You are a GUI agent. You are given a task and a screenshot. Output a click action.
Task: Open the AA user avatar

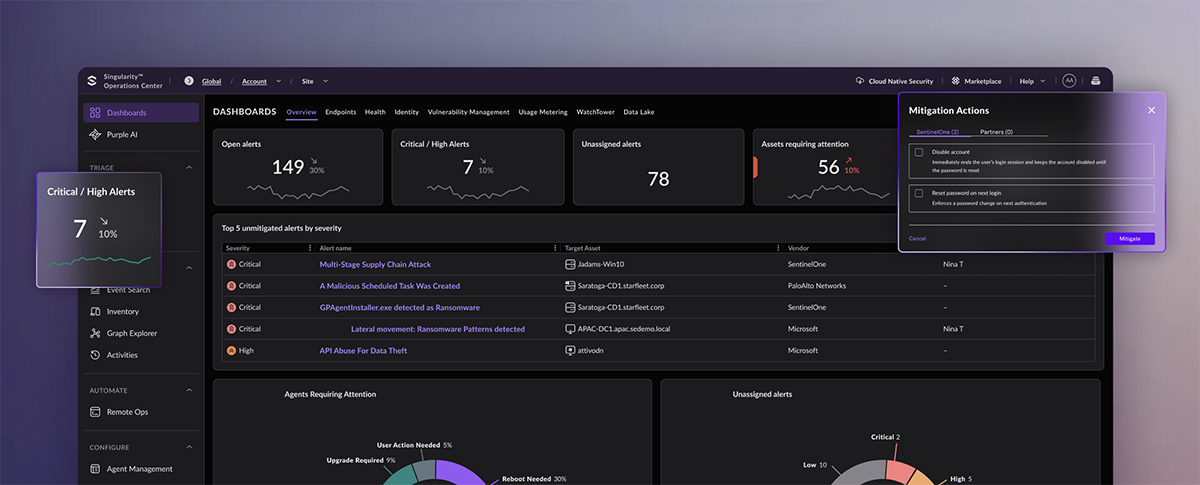coord(1069,81)
